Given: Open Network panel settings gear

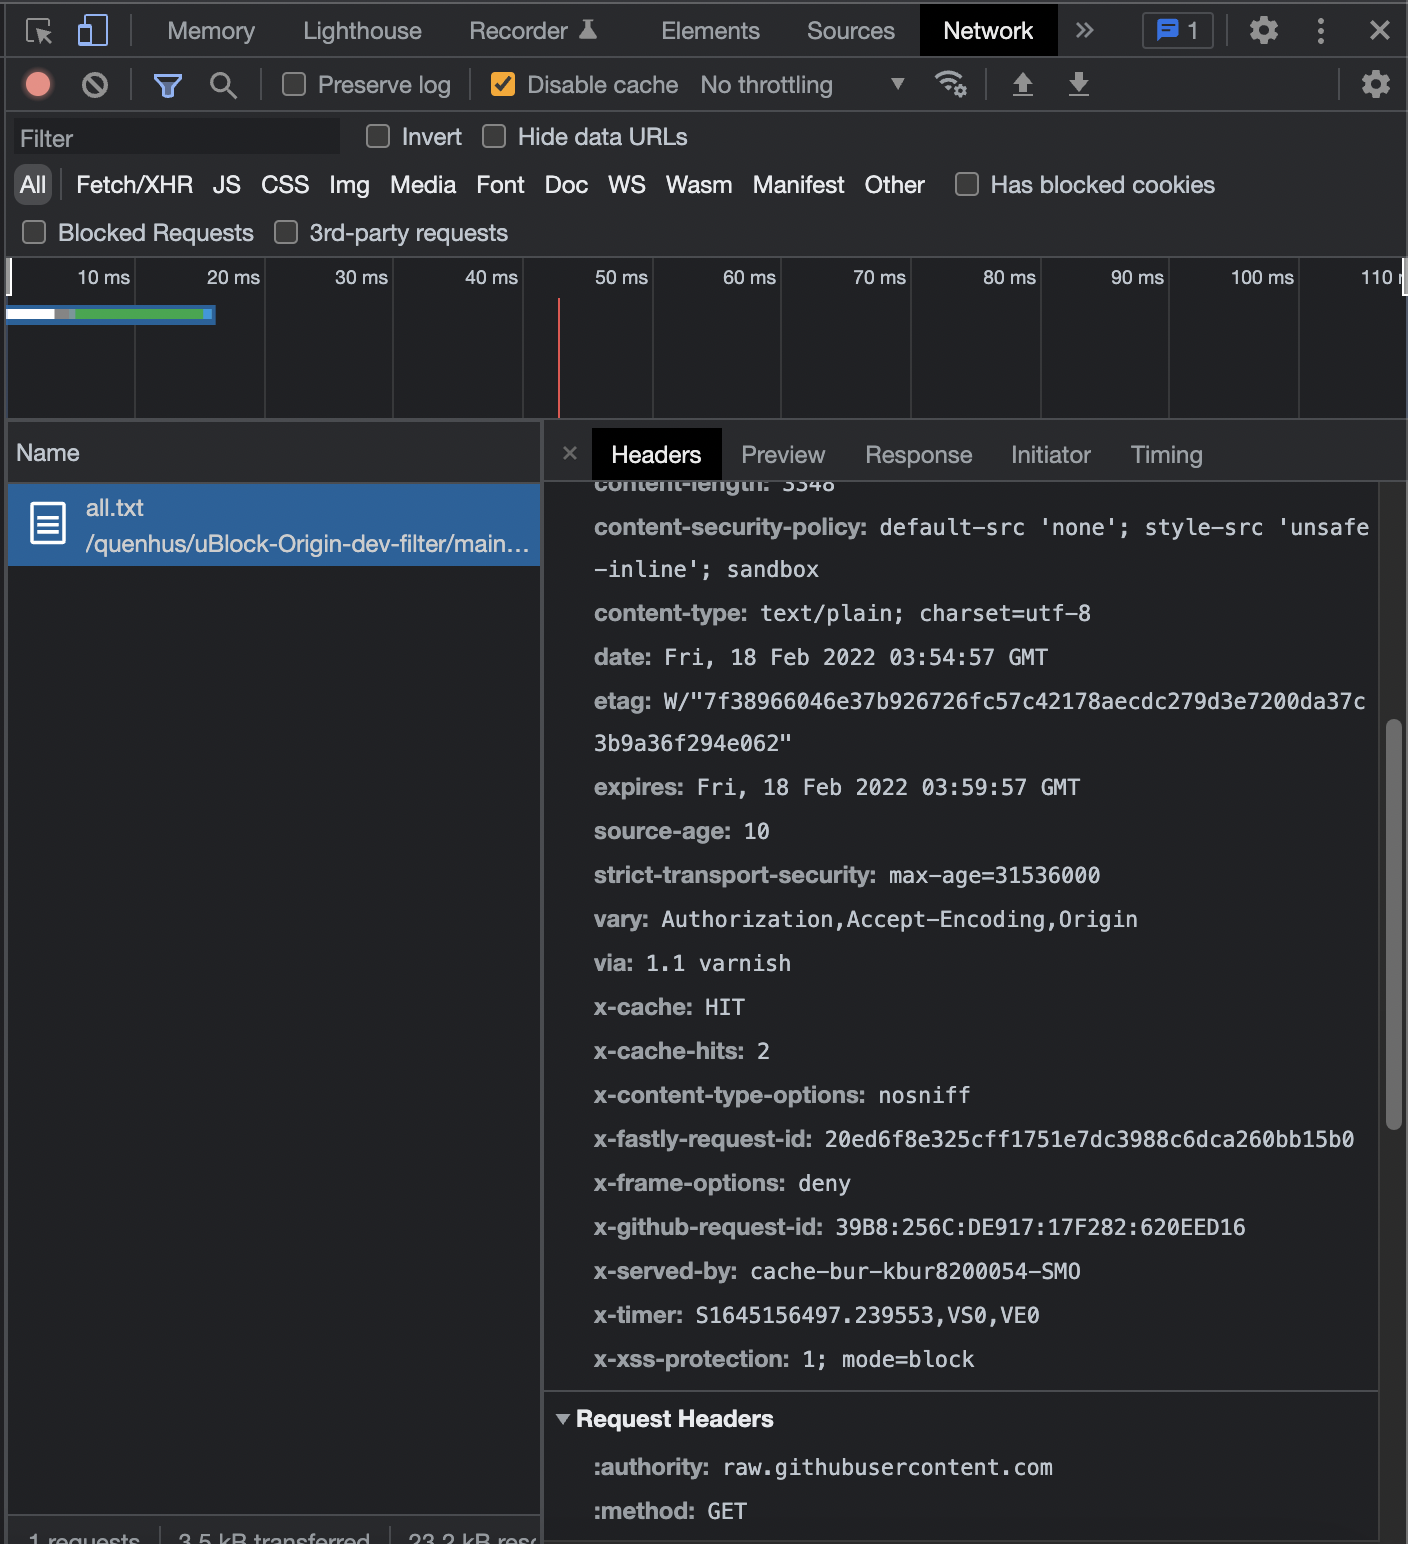Looking at the screenshot, I should 1376,84.
